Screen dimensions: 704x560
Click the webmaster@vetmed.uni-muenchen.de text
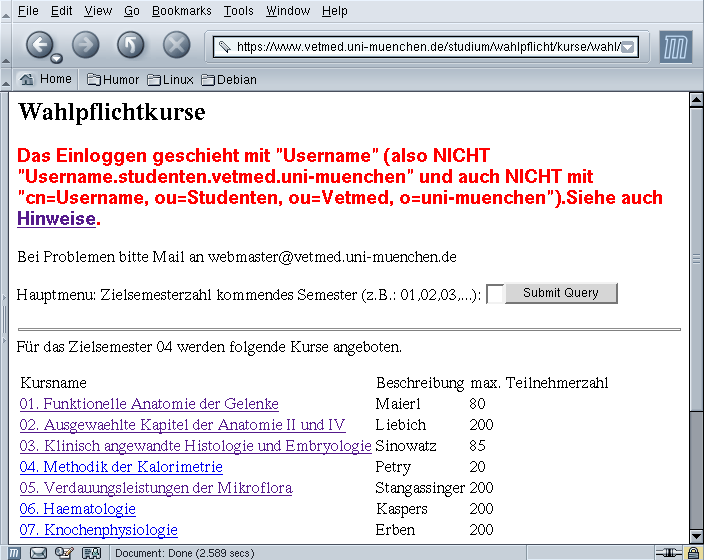pyautogui.click(x=332, y=257)
